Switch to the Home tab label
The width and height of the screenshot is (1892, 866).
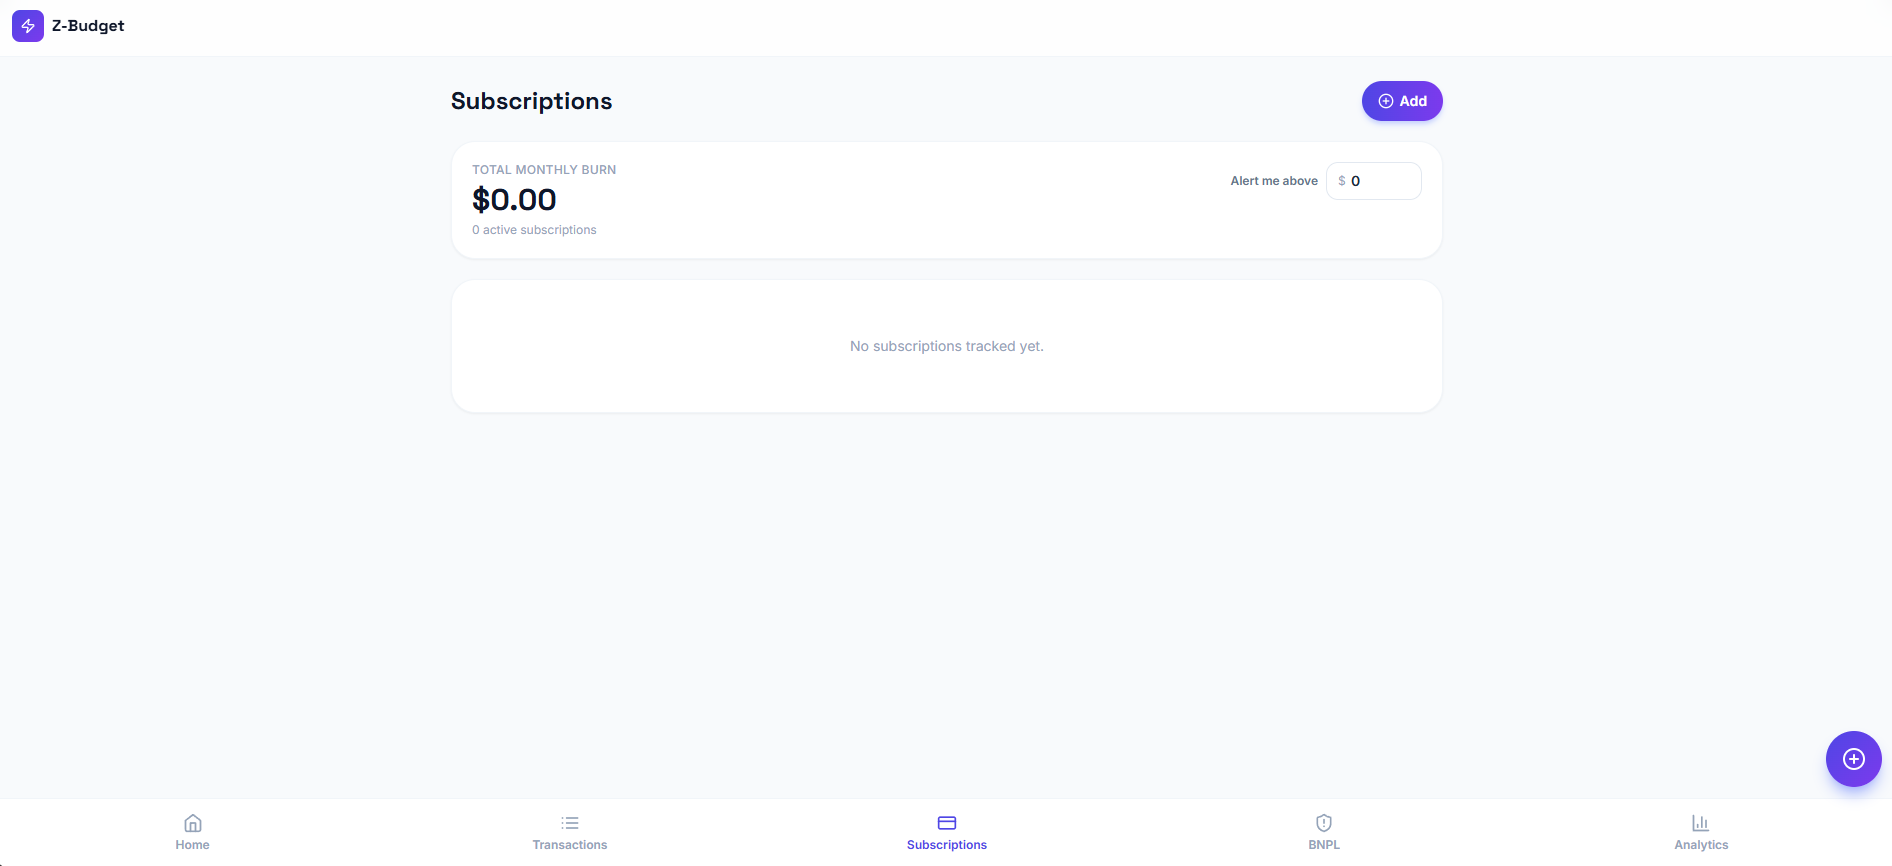click(x=193, y=845)
